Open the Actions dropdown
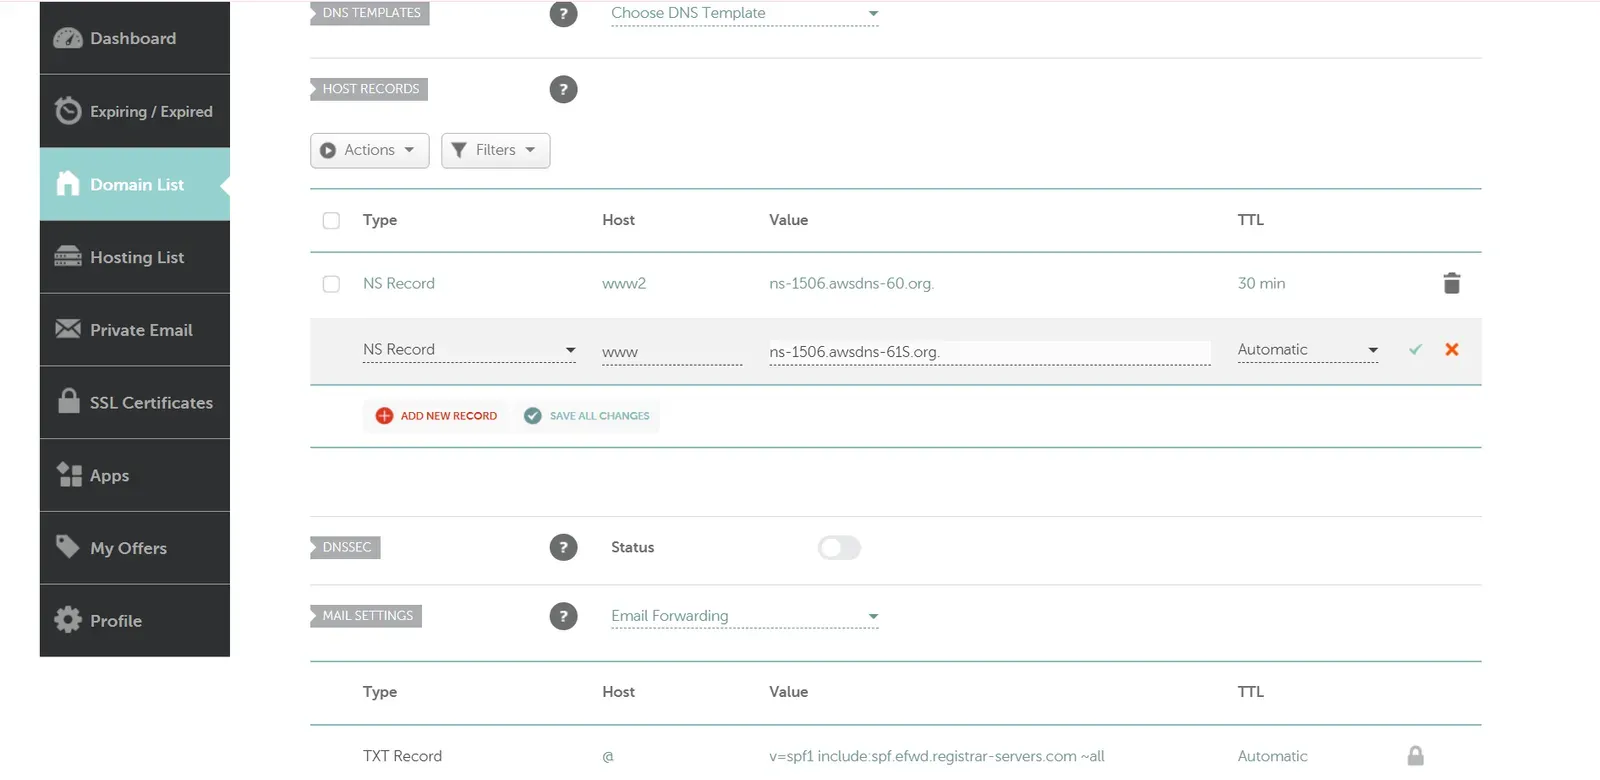 370,150
